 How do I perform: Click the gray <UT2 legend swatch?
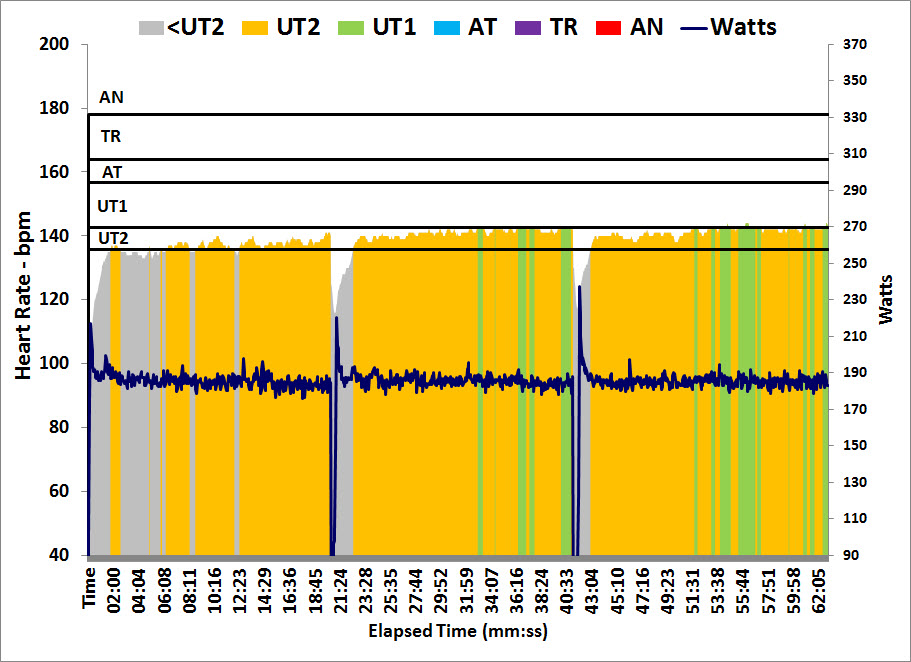coord(153,27)
